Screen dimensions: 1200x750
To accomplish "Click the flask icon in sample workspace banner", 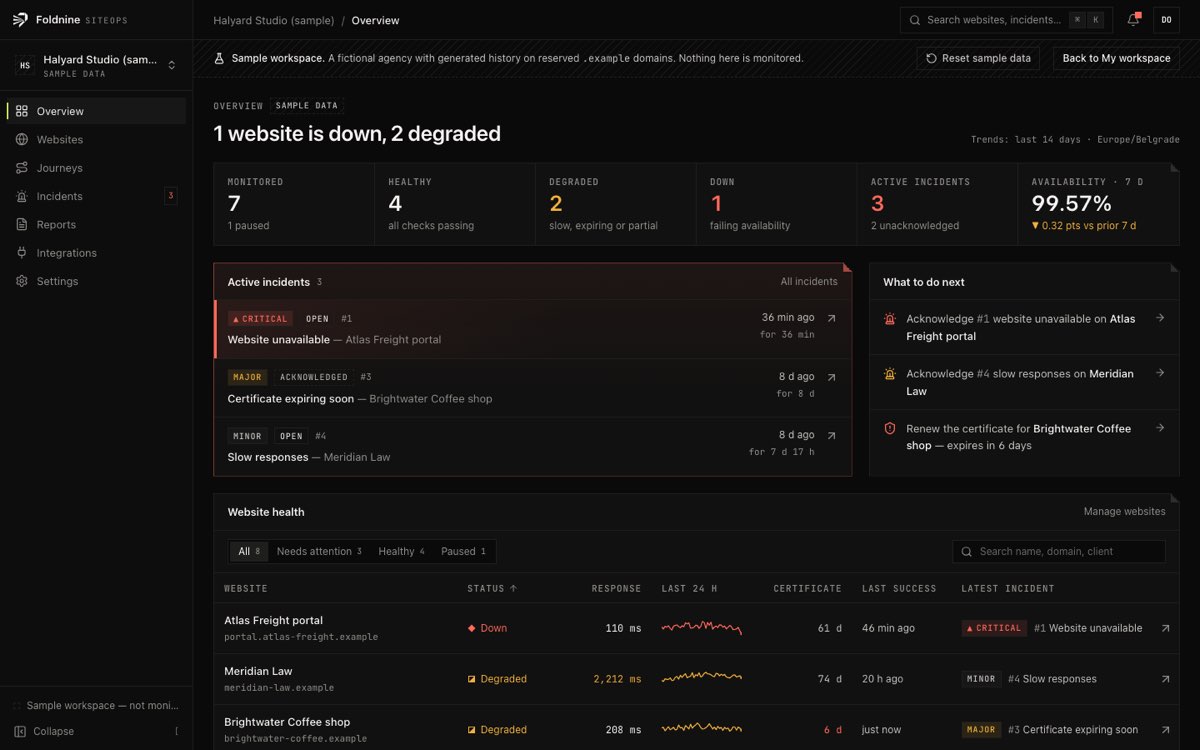I will coord(219,58).
